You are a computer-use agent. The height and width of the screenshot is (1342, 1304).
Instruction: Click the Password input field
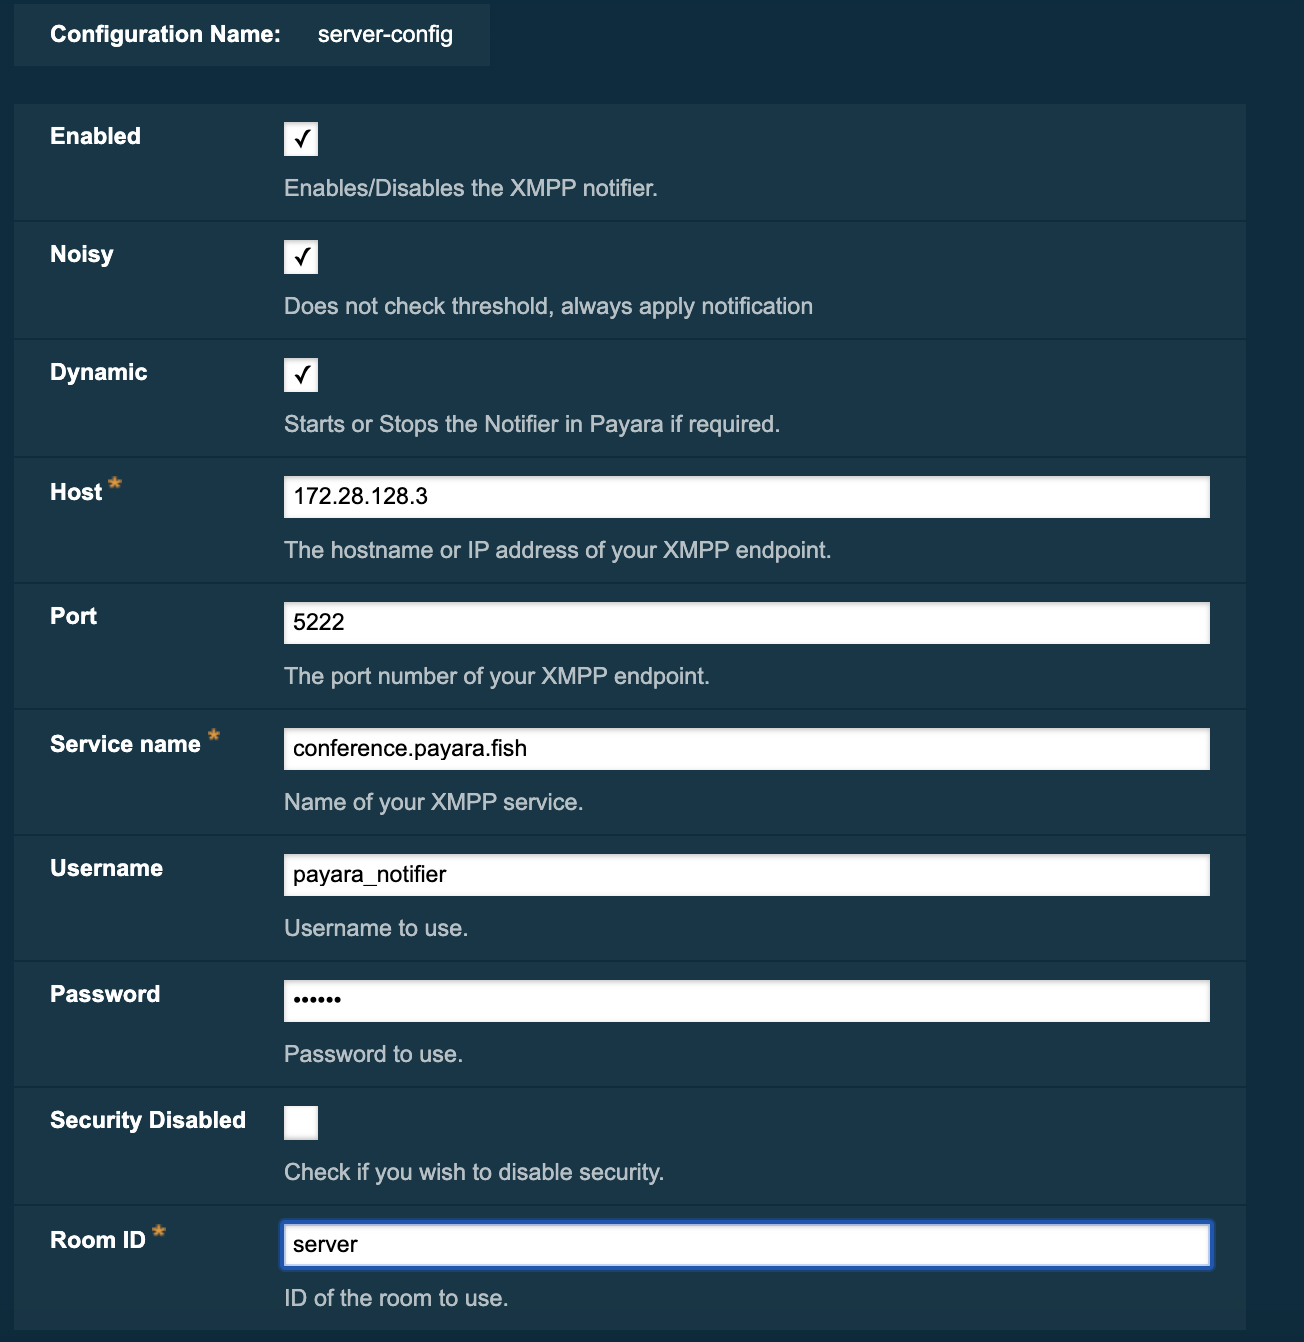click(747, 1000)
